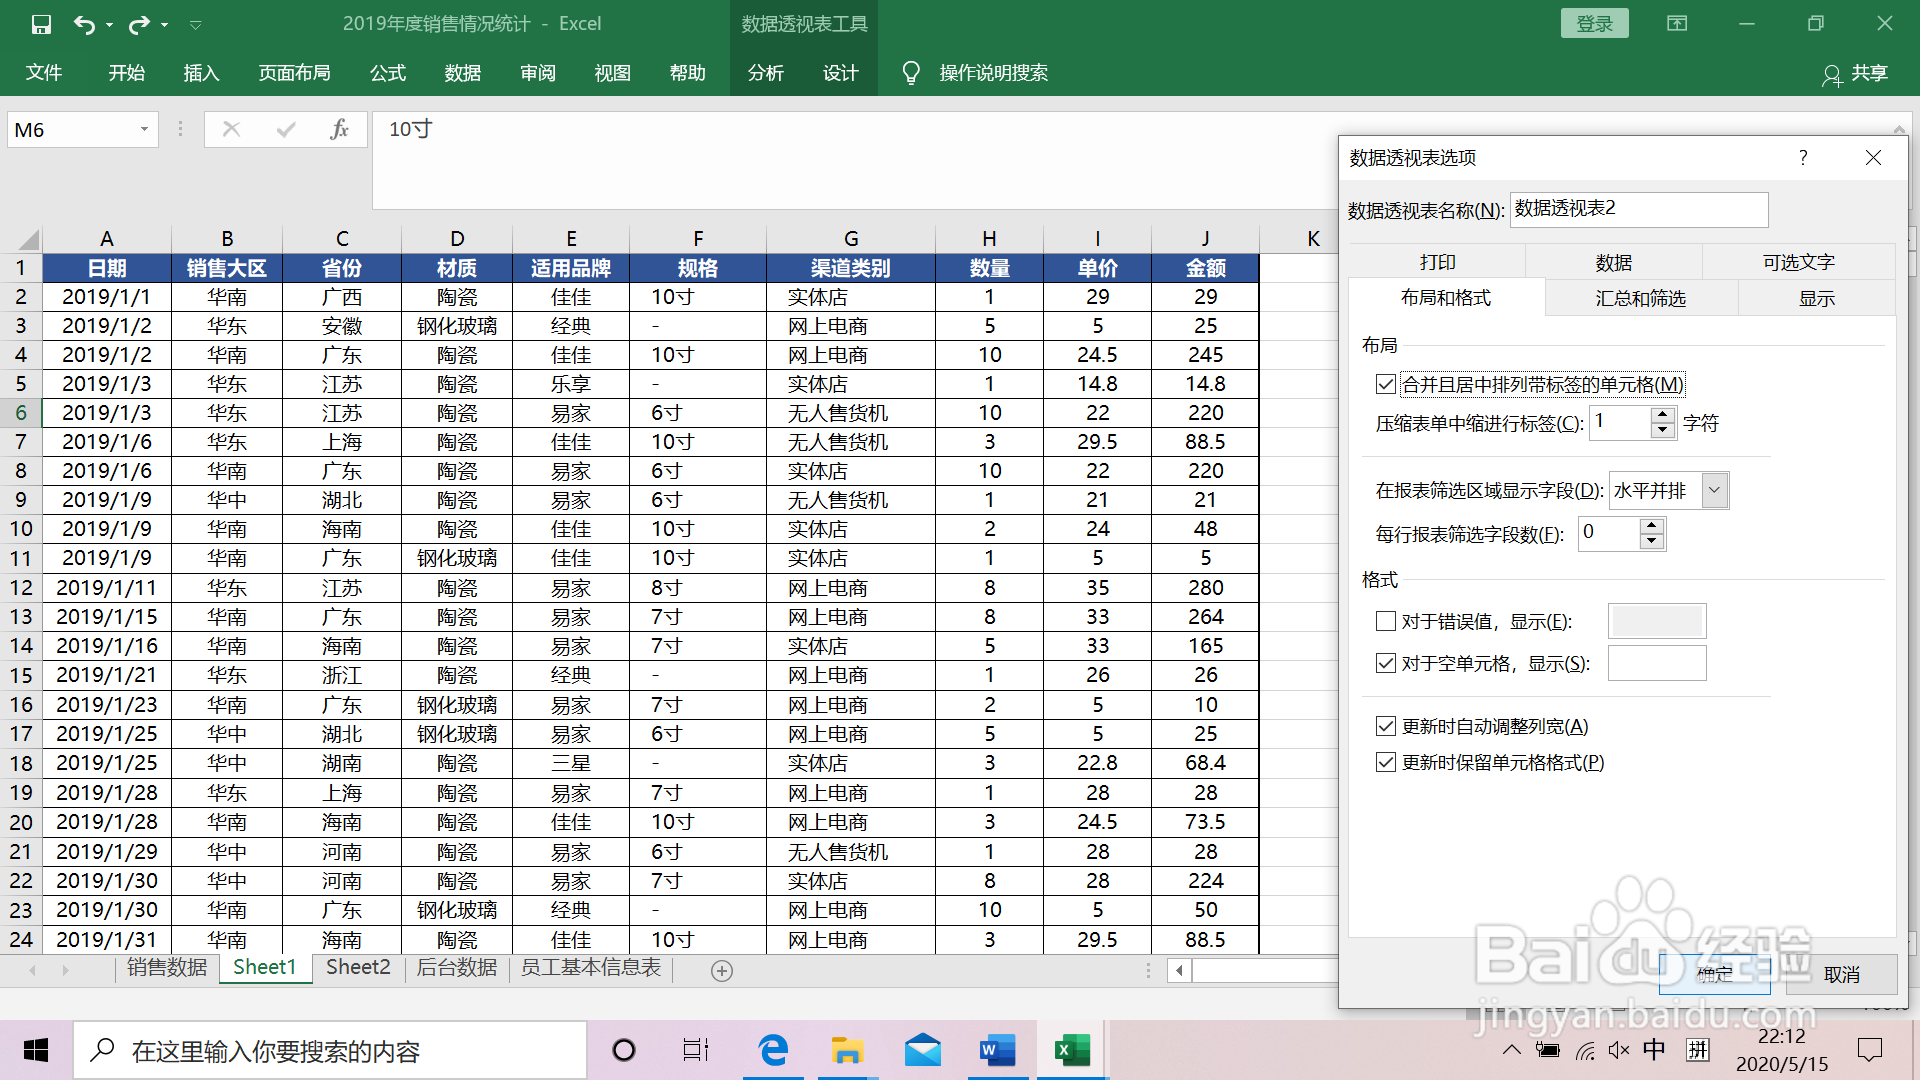
Task: Click the horizontal scrollbar left arrow
Action: tap(1179, 970)
